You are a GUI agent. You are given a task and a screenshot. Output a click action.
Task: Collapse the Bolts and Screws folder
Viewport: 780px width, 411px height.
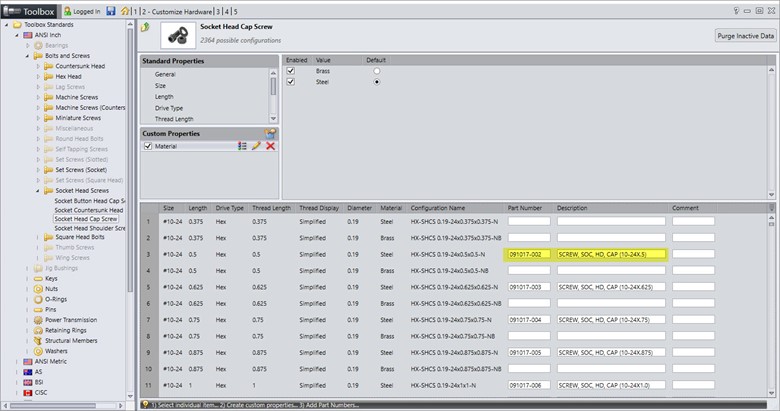point(27,55)
